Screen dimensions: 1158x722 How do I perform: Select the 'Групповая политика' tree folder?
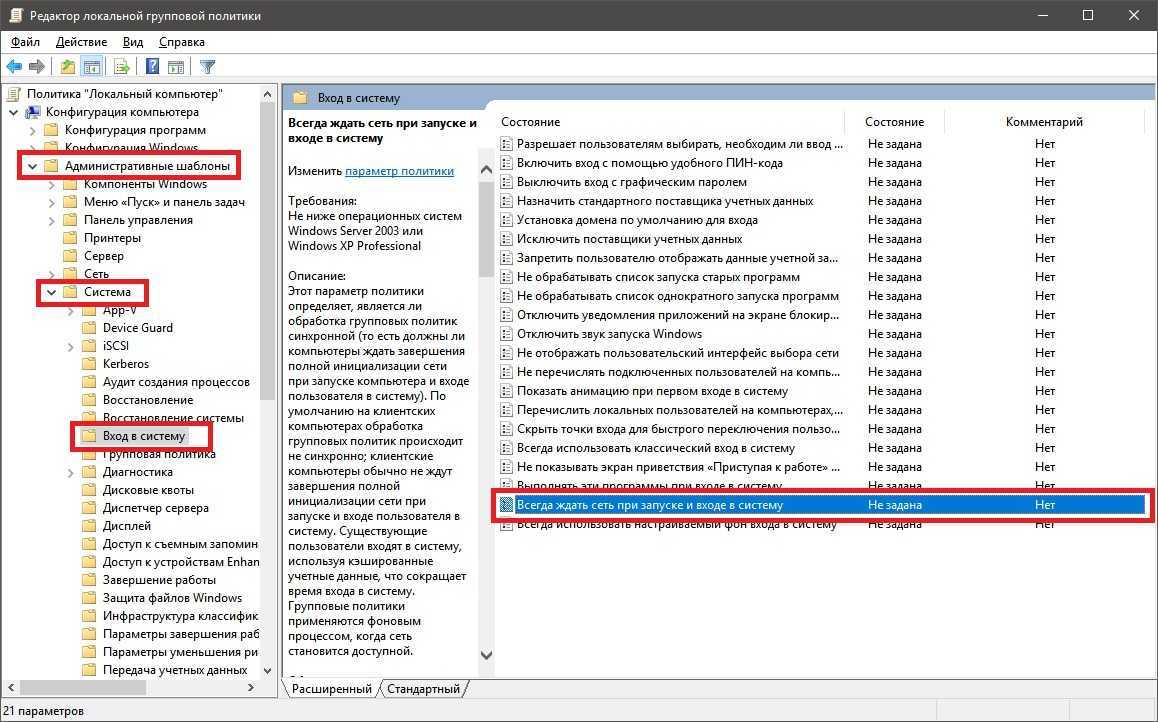click(158, 454)
